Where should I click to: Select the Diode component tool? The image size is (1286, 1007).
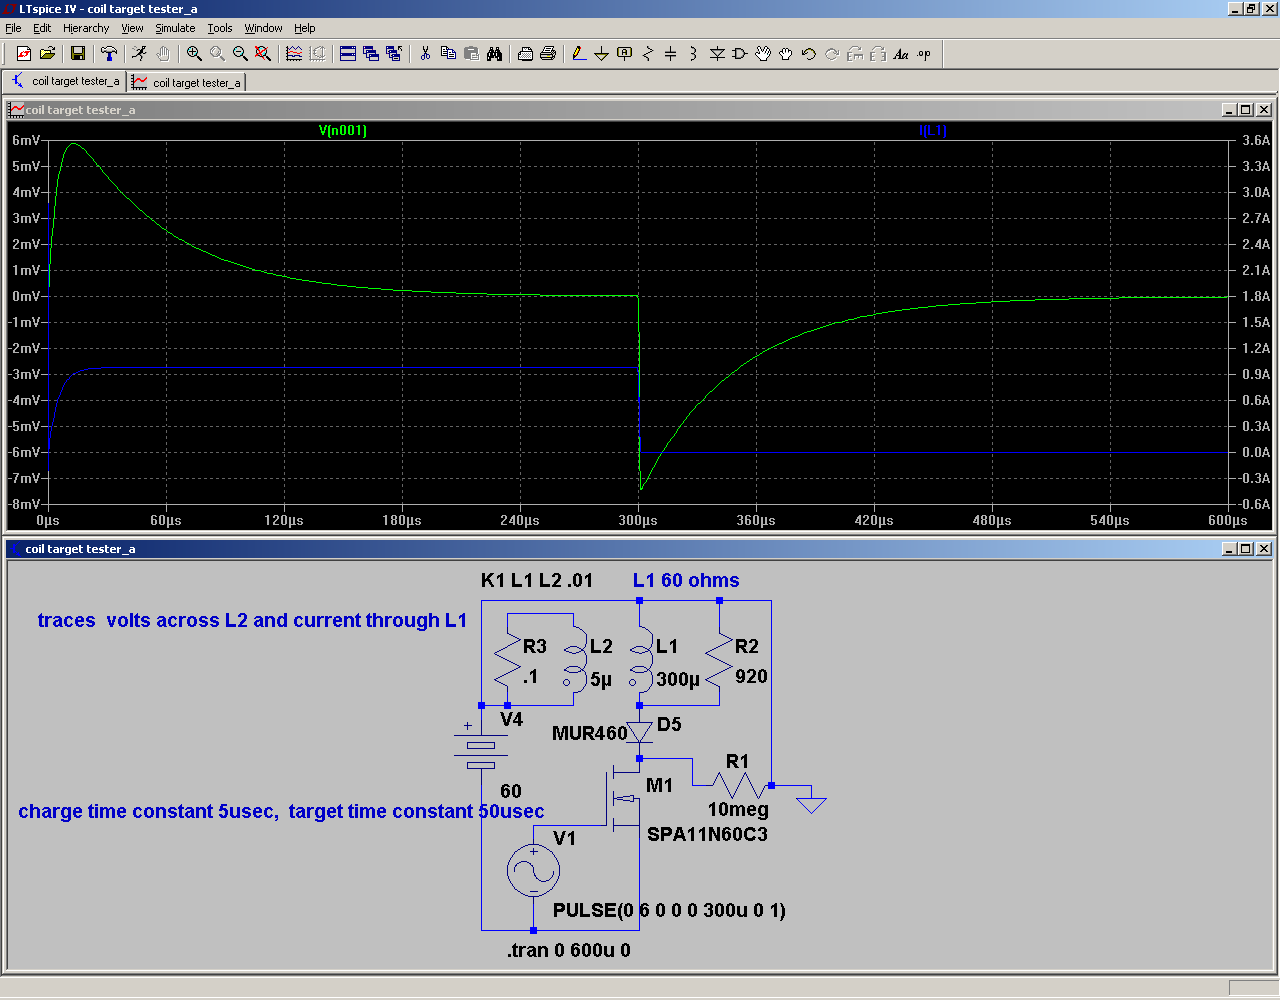pyautogui.click(x=717, y=54)
